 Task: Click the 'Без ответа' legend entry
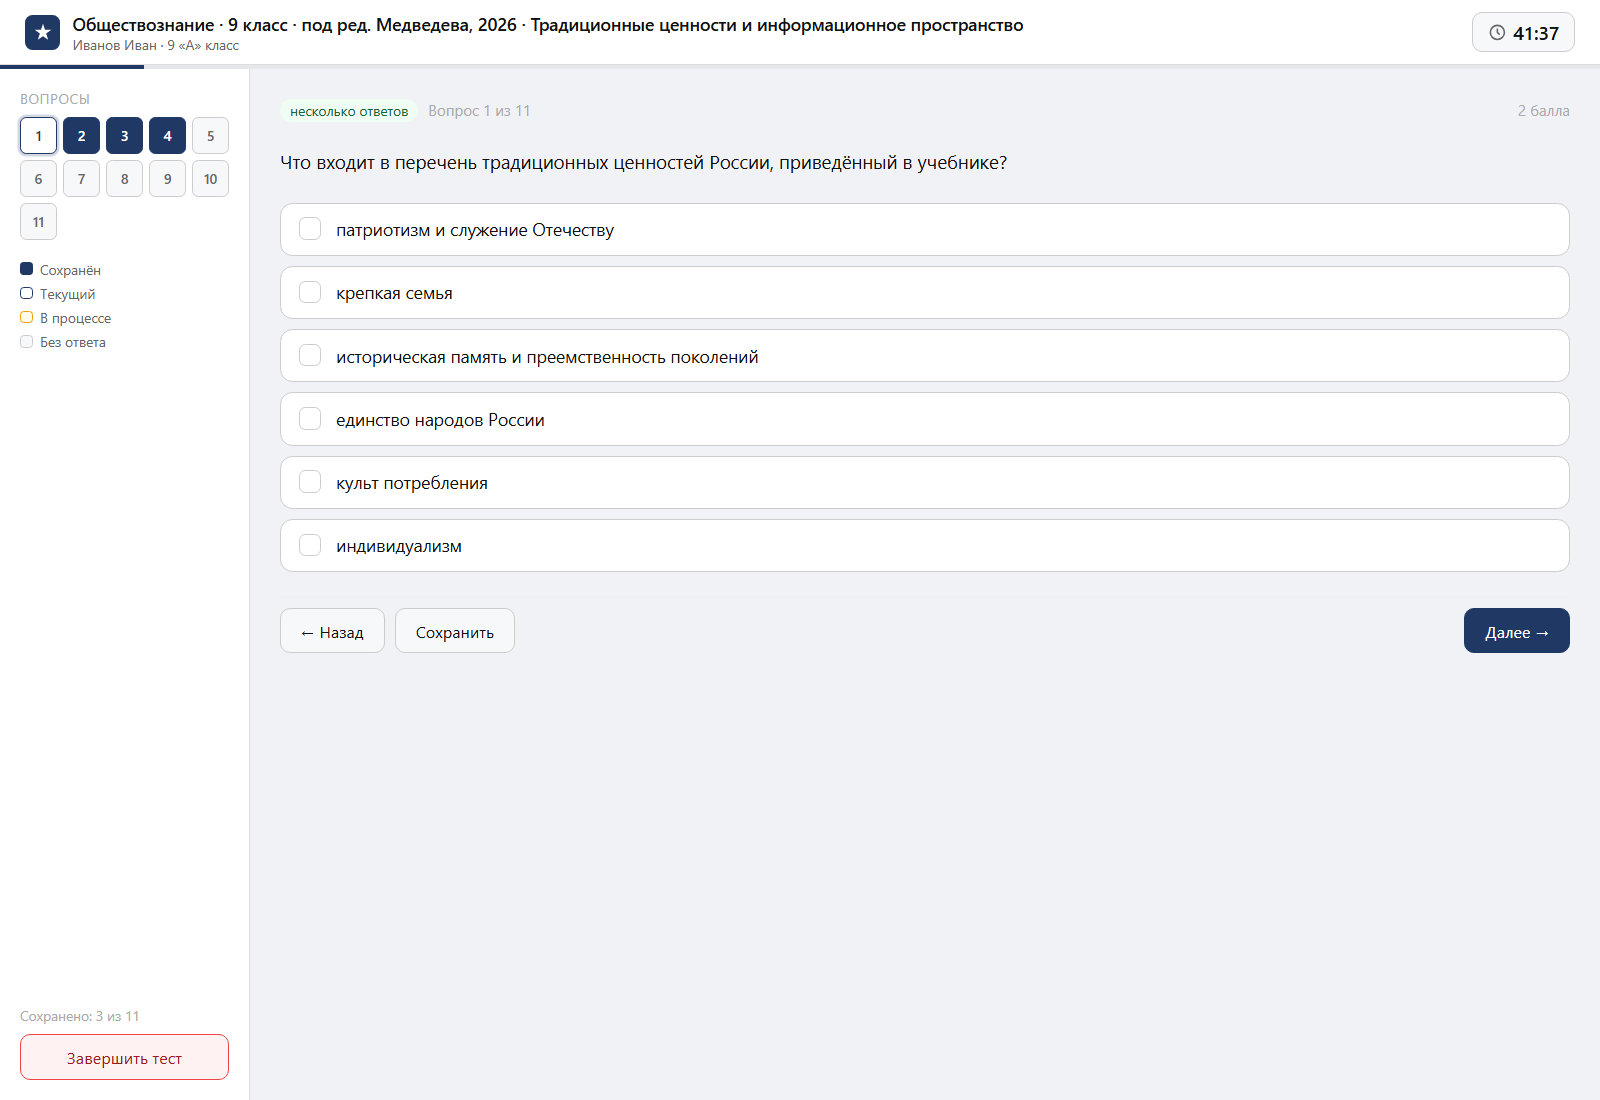pyautogui.click(x=63, y=342)
